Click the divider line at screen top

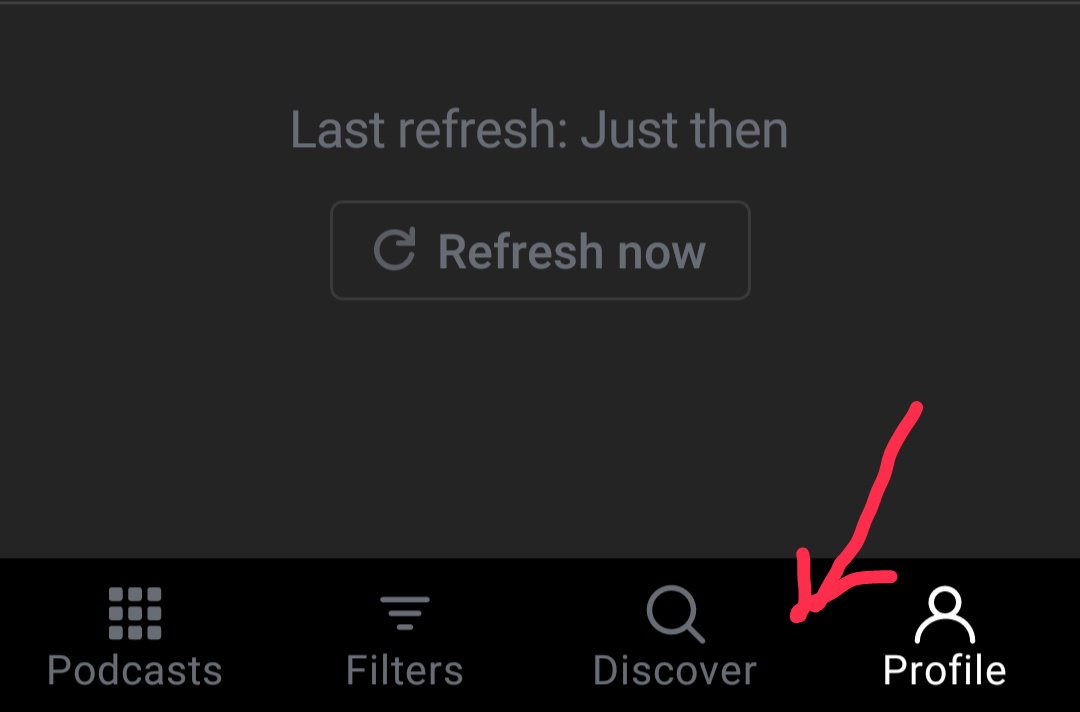coord(540,3)
